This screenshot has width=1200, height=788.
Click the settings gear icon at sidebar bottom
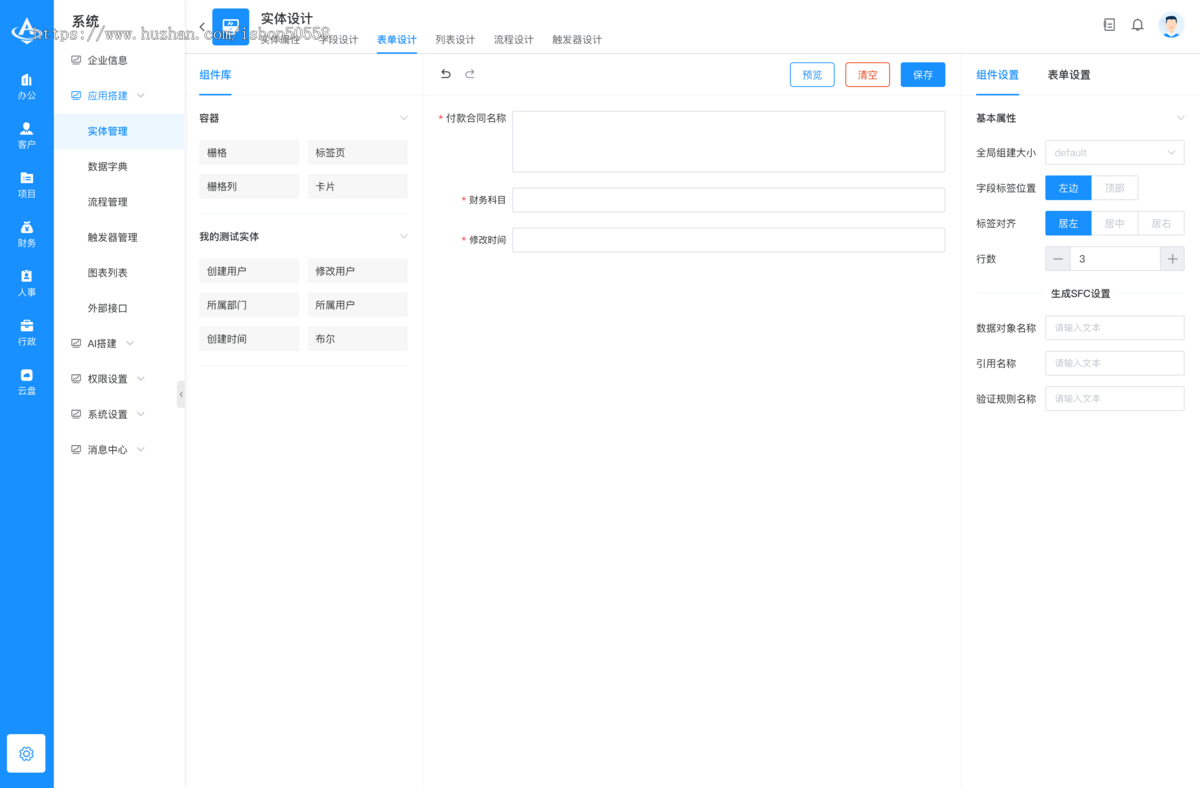coord(27,754)
